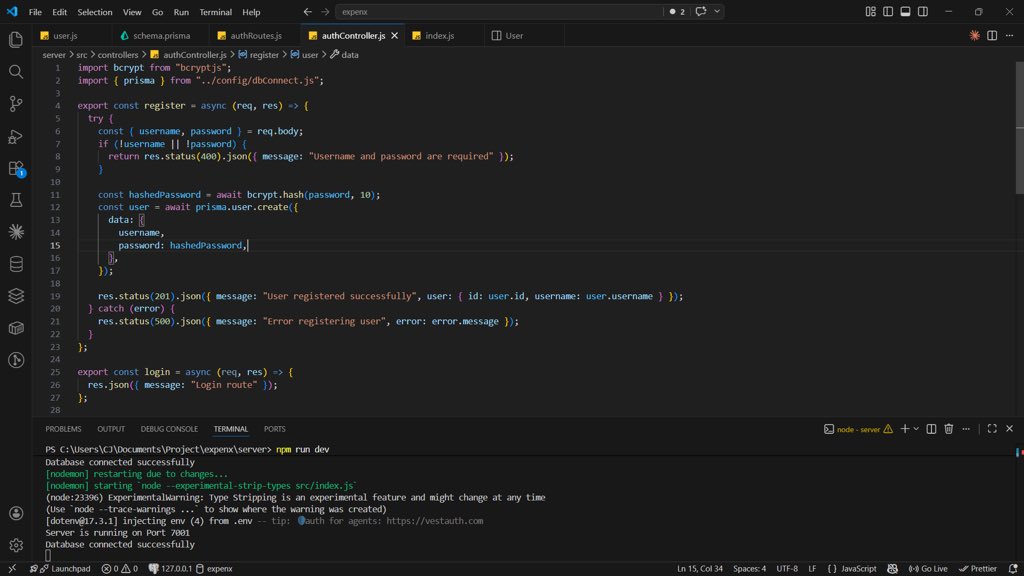Open the Terminal menu
Viewport: 1024px width, 576px height.
coord(216,12)
